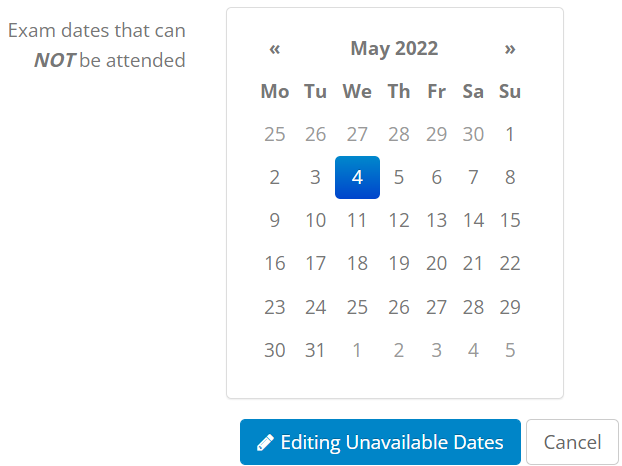Click the Cancel button

(x=572, y=442)
